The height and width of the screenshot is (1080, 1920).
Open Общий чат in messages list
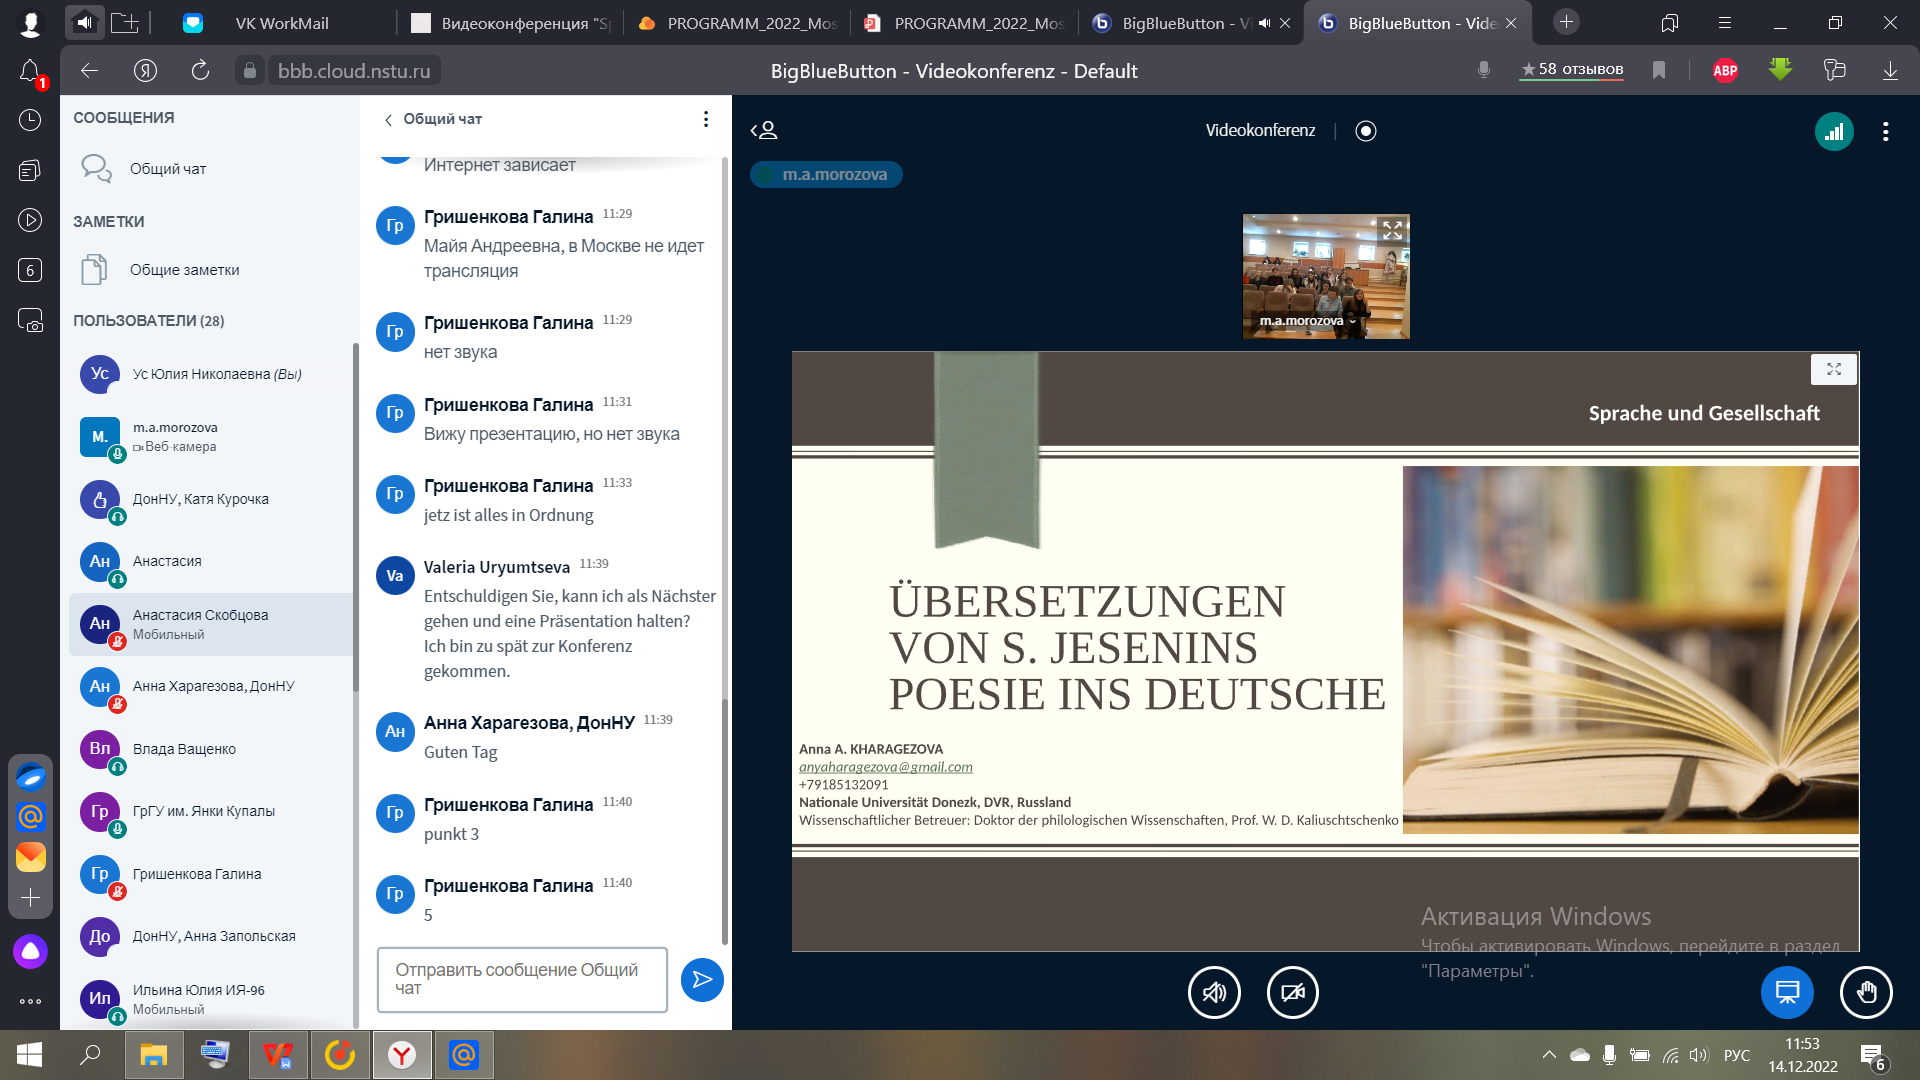click(x=168, y=169)
